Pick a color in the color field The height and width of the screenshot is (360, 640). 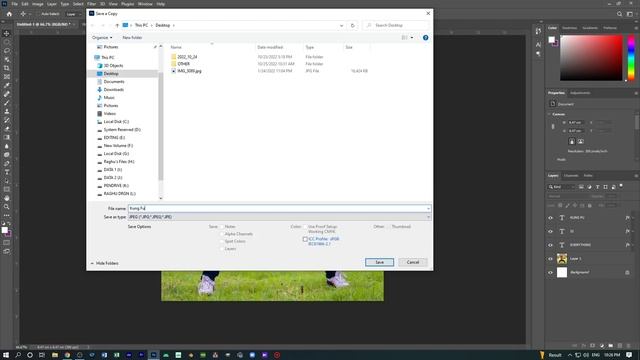point(591,58)
